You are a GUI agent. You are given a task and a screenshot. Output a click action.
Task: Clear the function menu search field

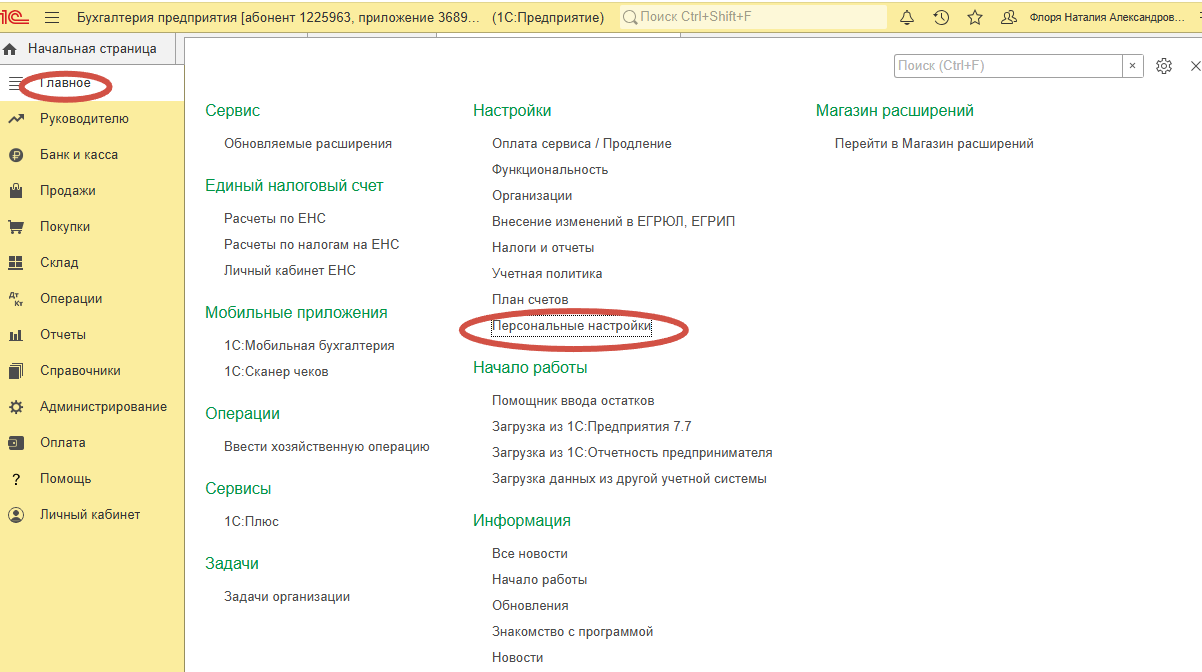pos(1133,66)
